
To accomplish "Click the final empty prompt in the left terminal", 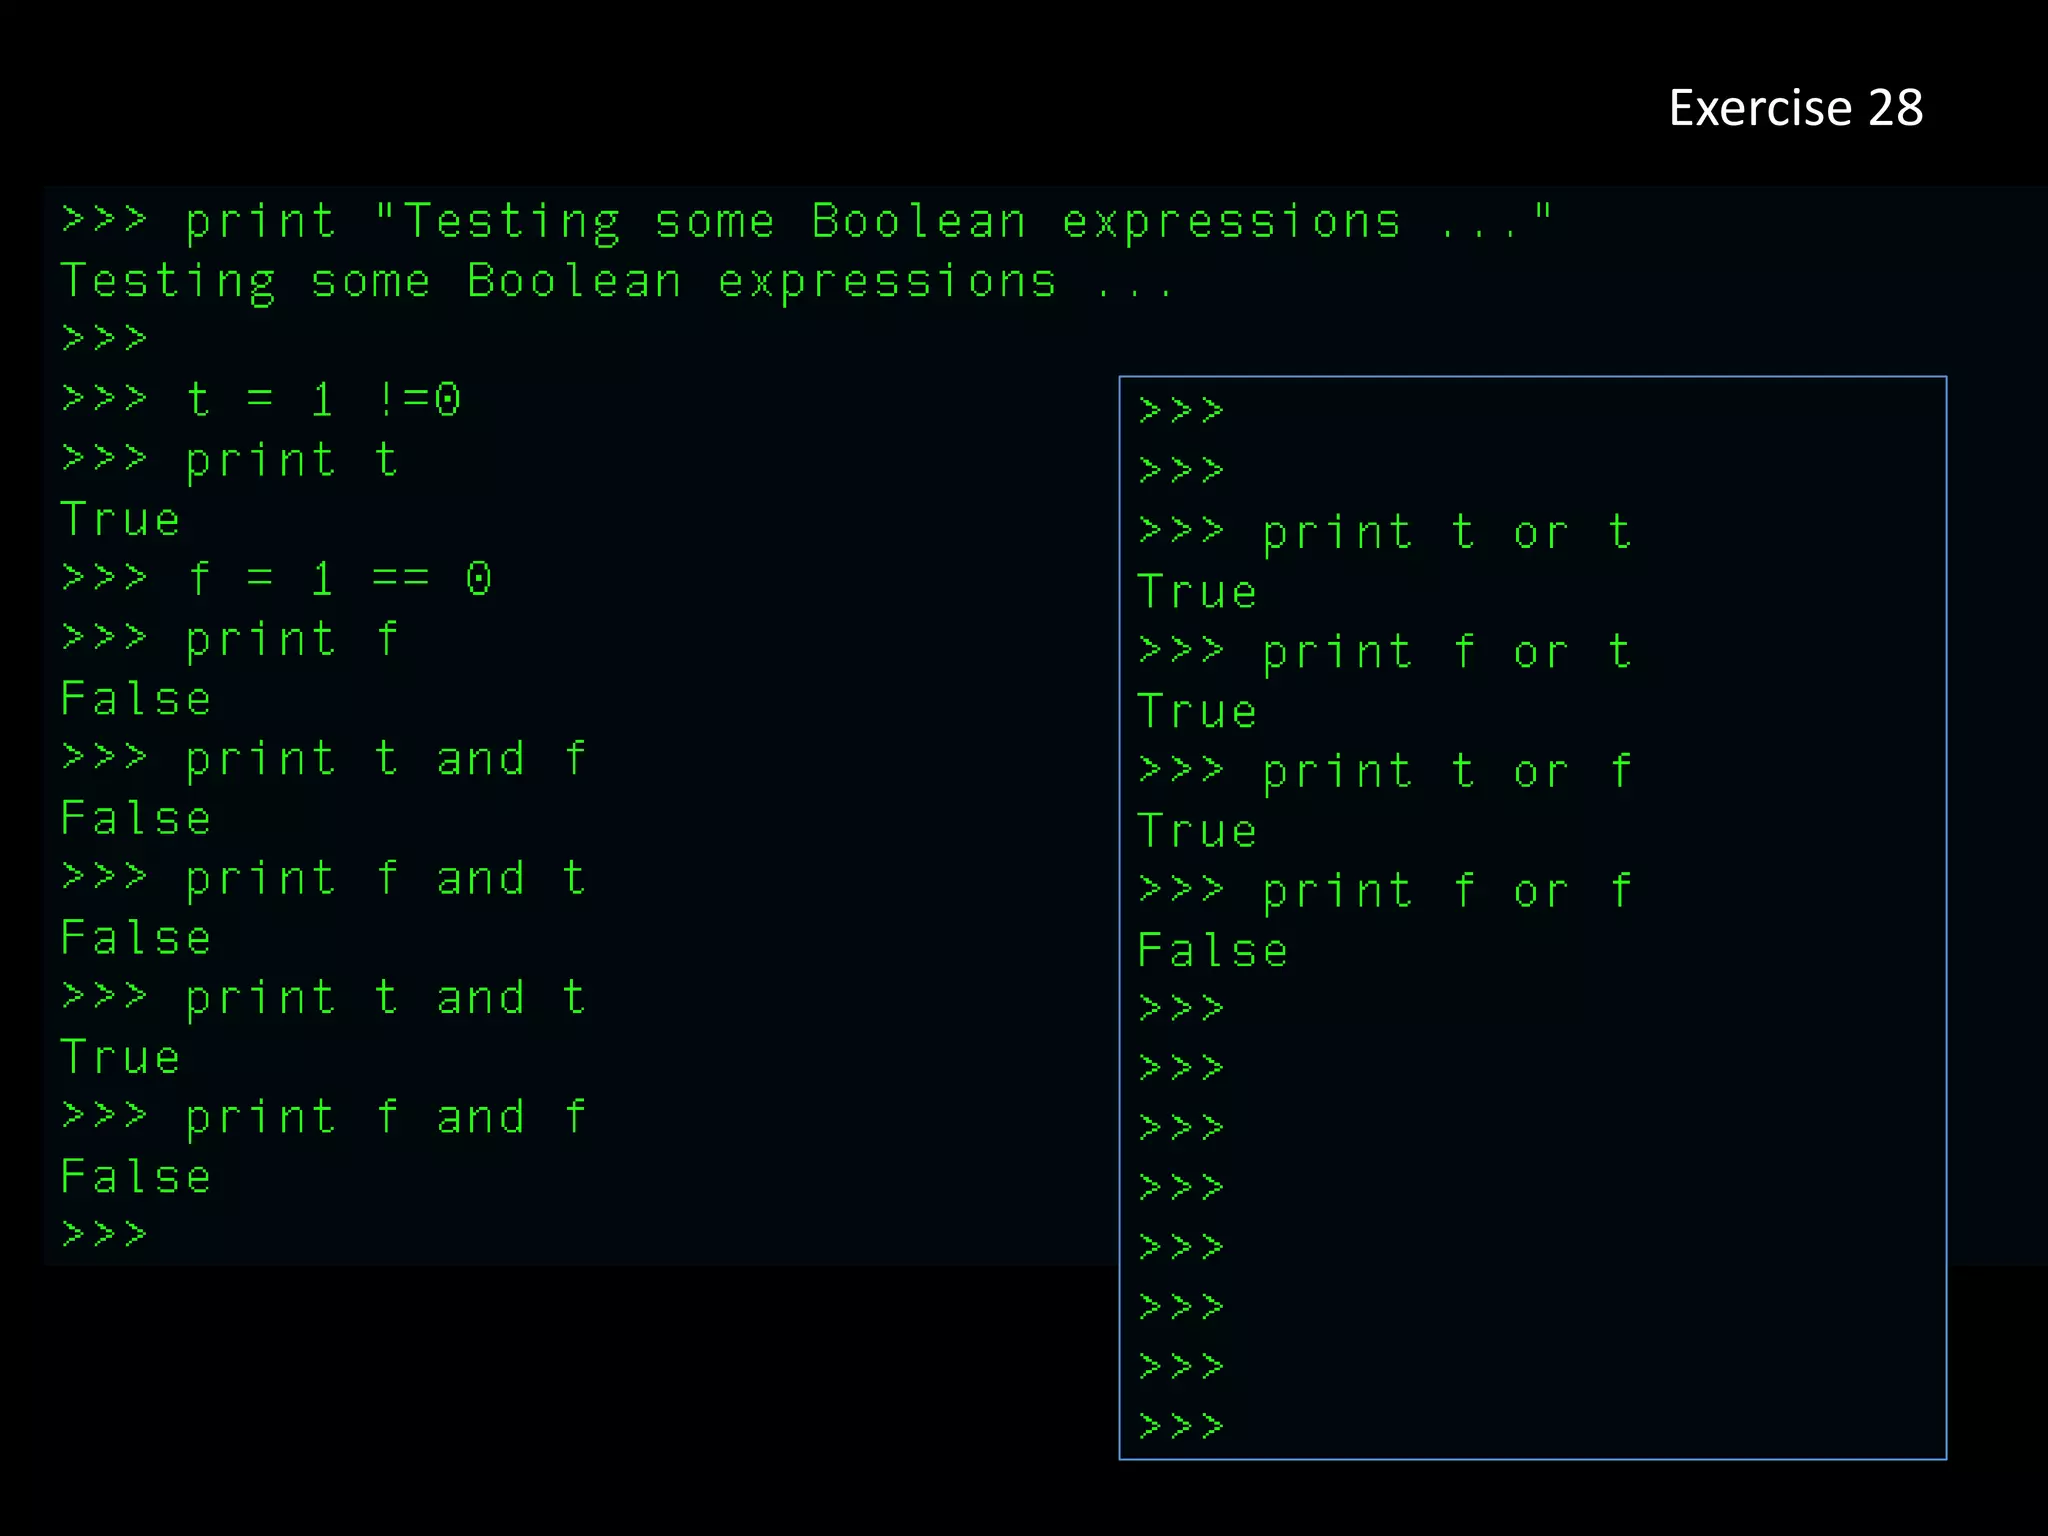I will coord(104,1234).
